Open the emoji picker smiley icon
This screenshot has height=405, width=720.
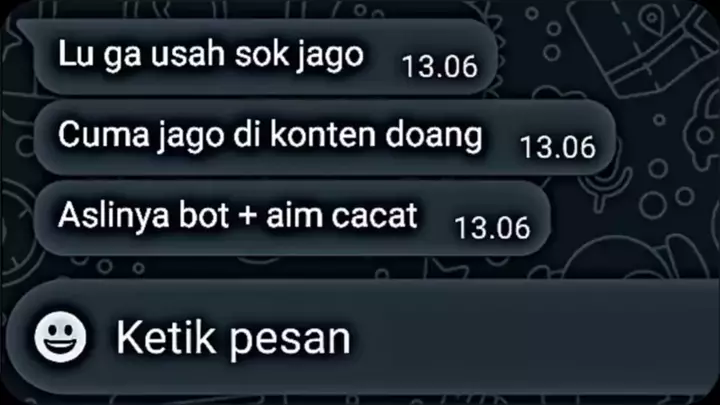coord(60,337)
